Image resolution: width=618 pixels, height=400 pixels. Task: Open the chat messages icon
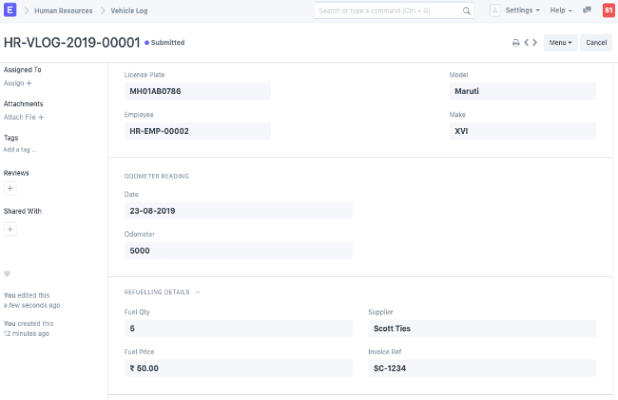pyautogui.click(x=587, y=11)
